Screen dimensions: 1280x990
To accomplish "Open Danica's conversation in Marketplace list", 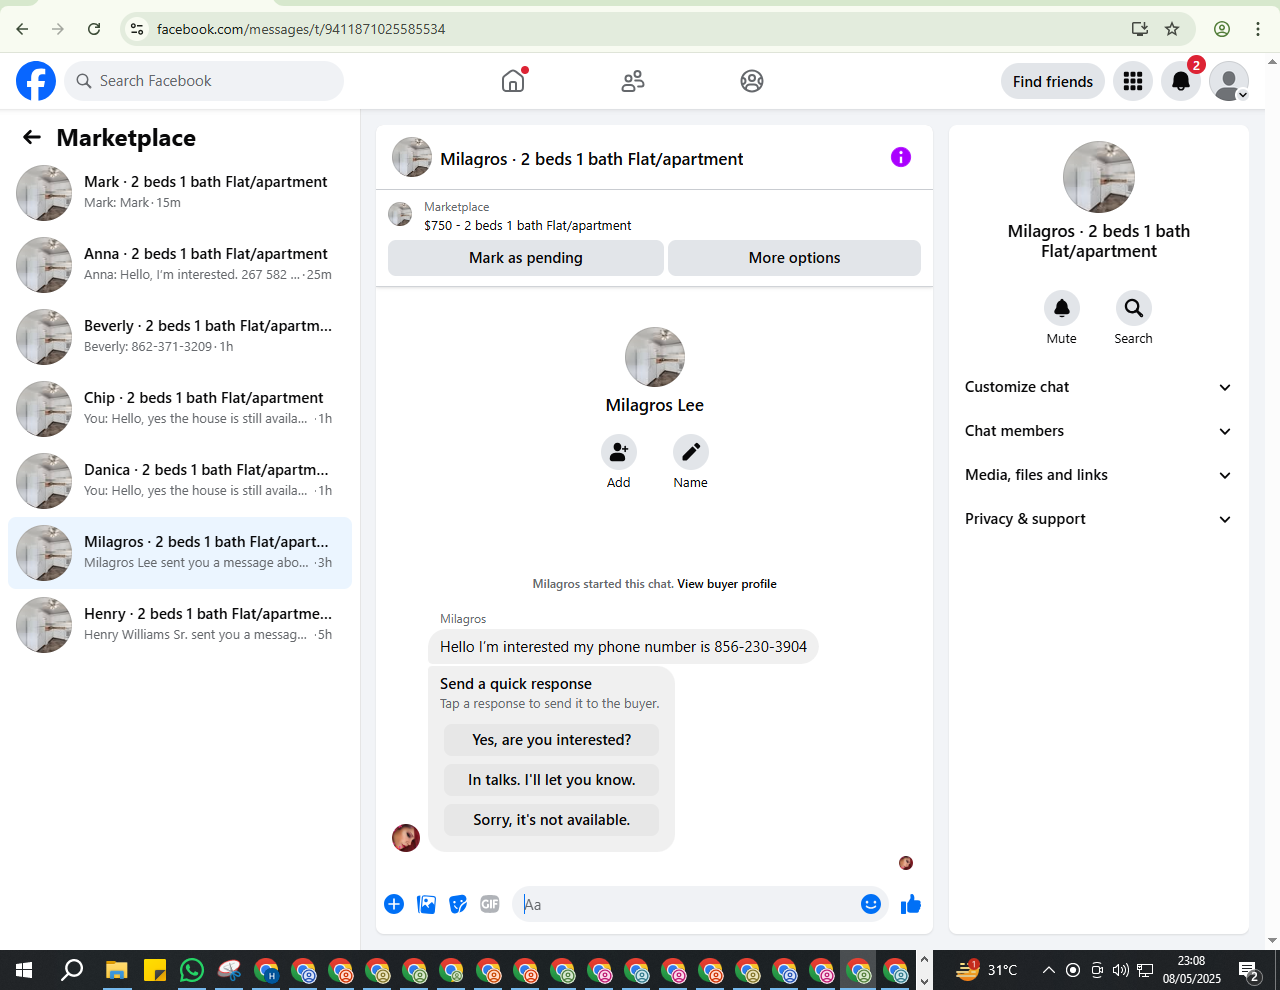I will point(180,481).
